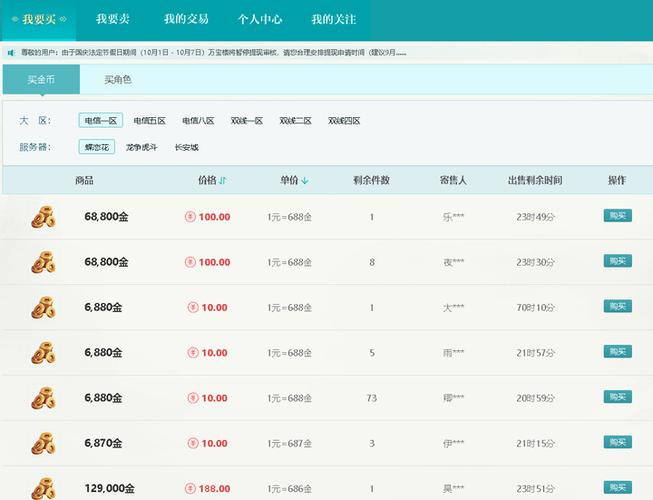Click the 1元=686金 unit price
The width and height of the screenshot is (653, 500).
[x=289, y=489]
